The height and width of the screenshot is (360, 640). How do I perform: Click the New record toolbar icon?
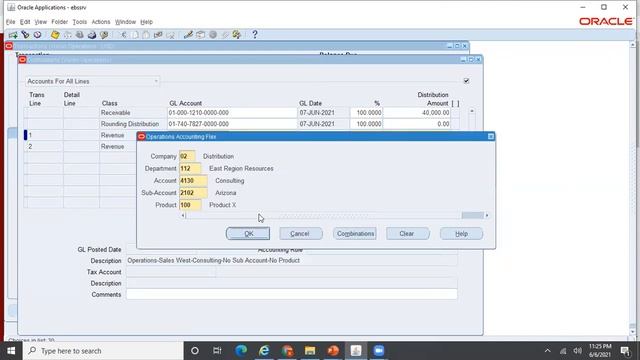click(13, 35)
